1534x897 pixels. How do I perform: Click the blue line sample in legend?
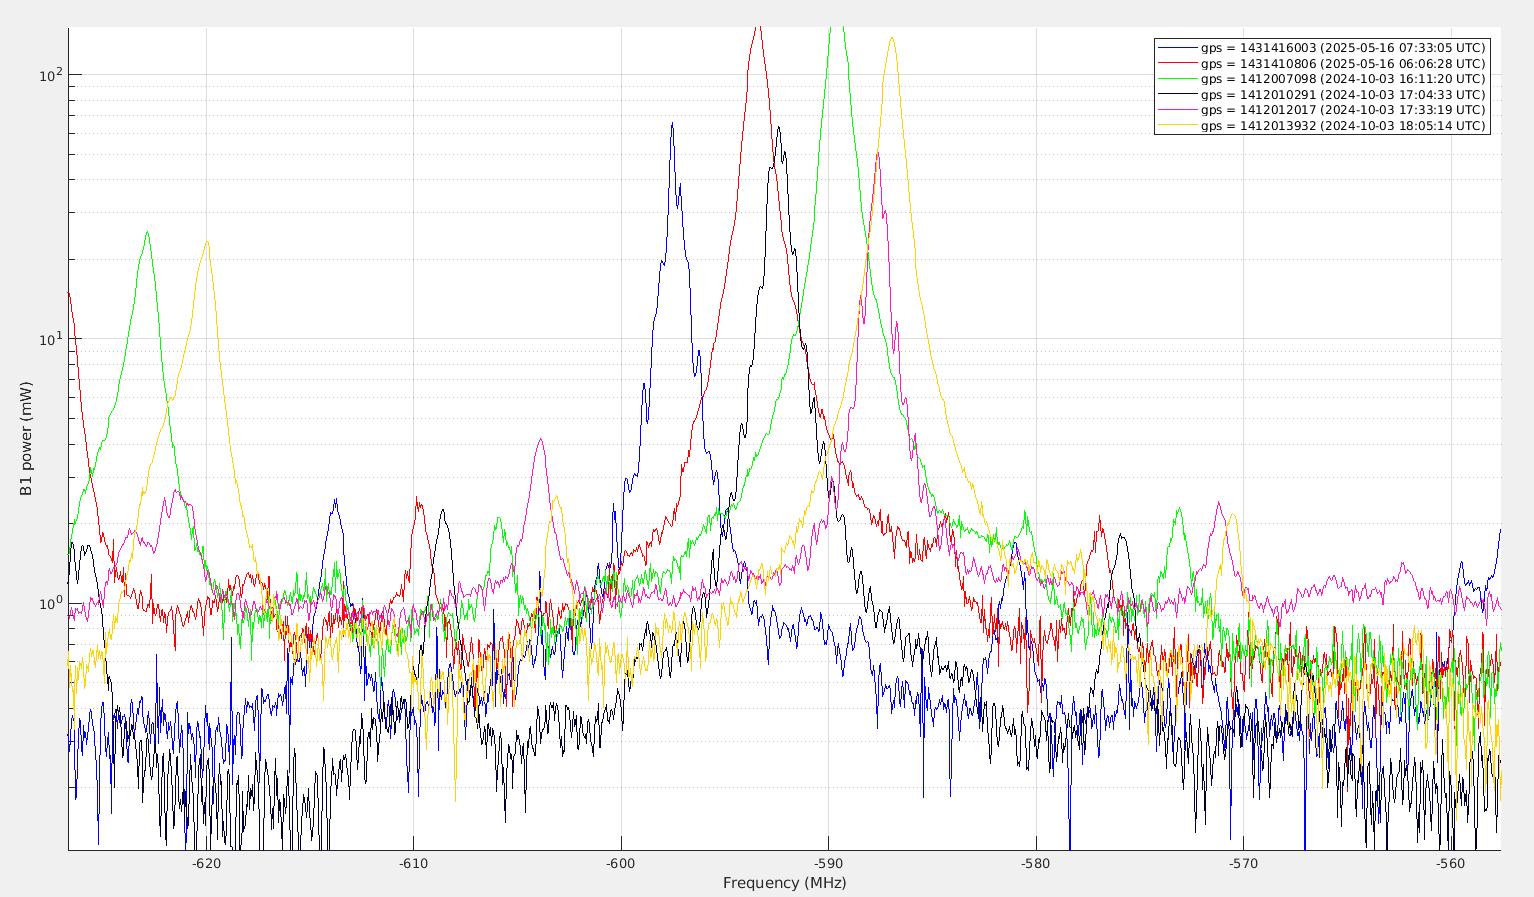tap(1178, 48)
